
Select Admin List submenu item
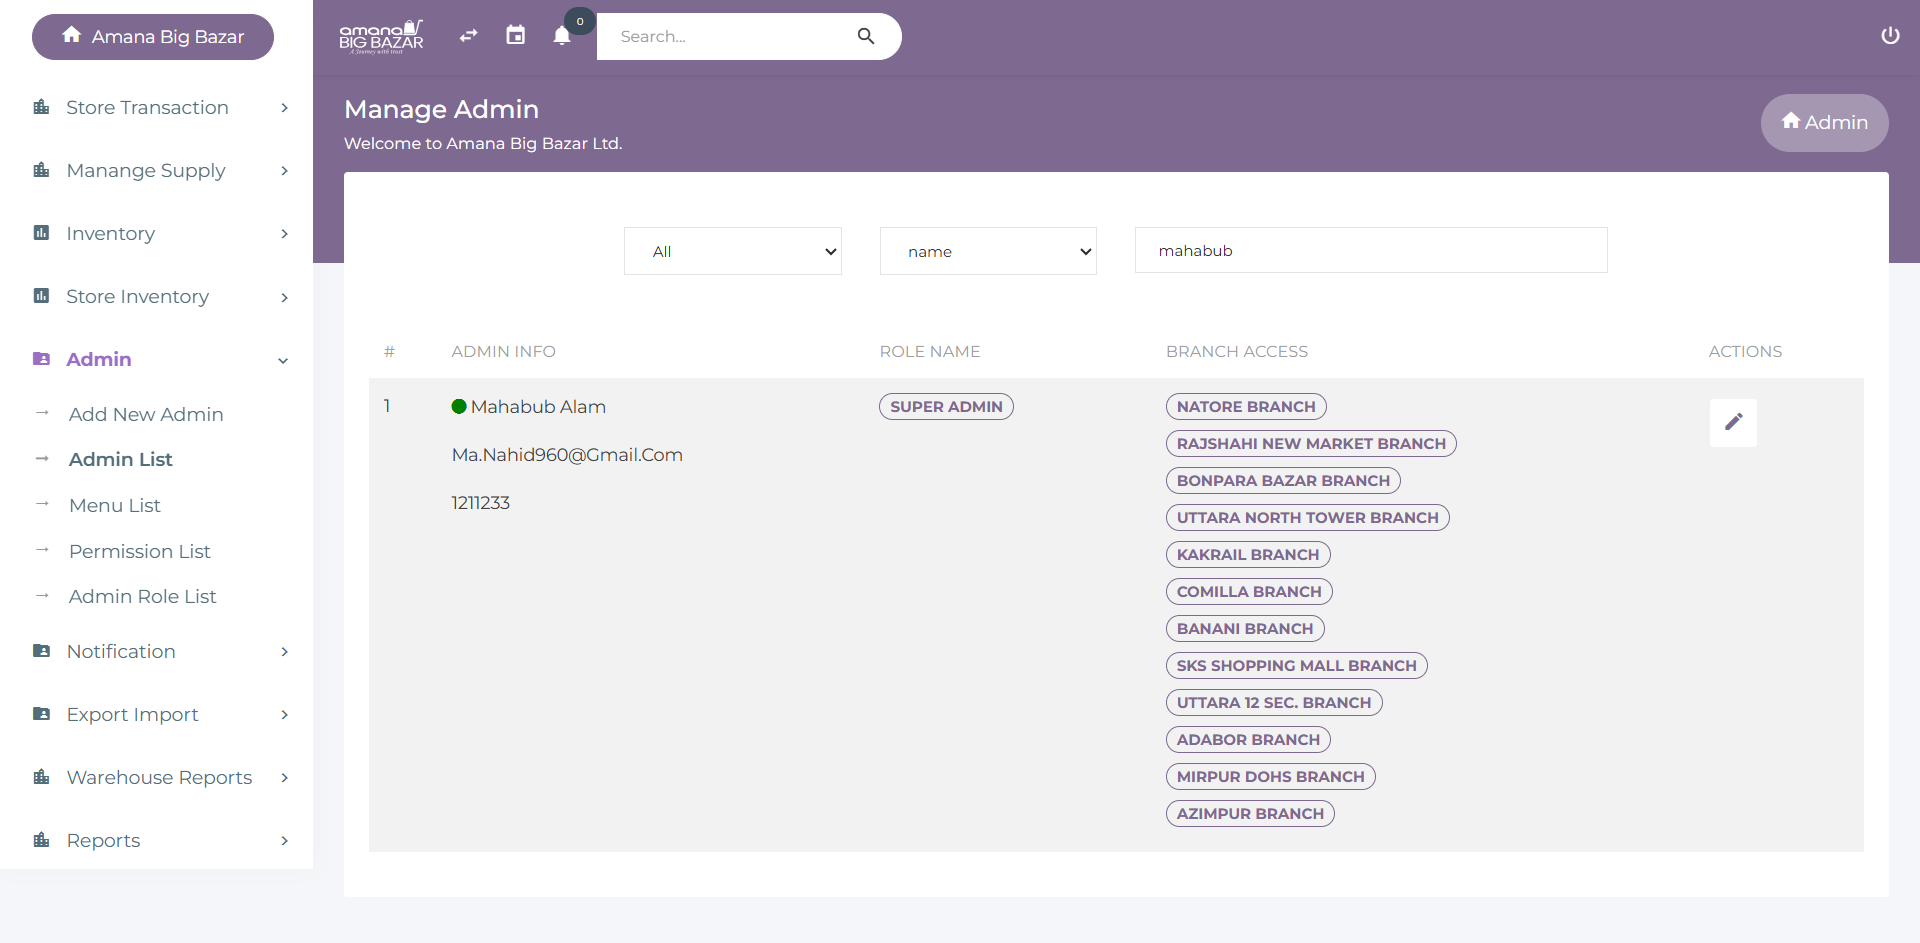(x=120, y=459)
